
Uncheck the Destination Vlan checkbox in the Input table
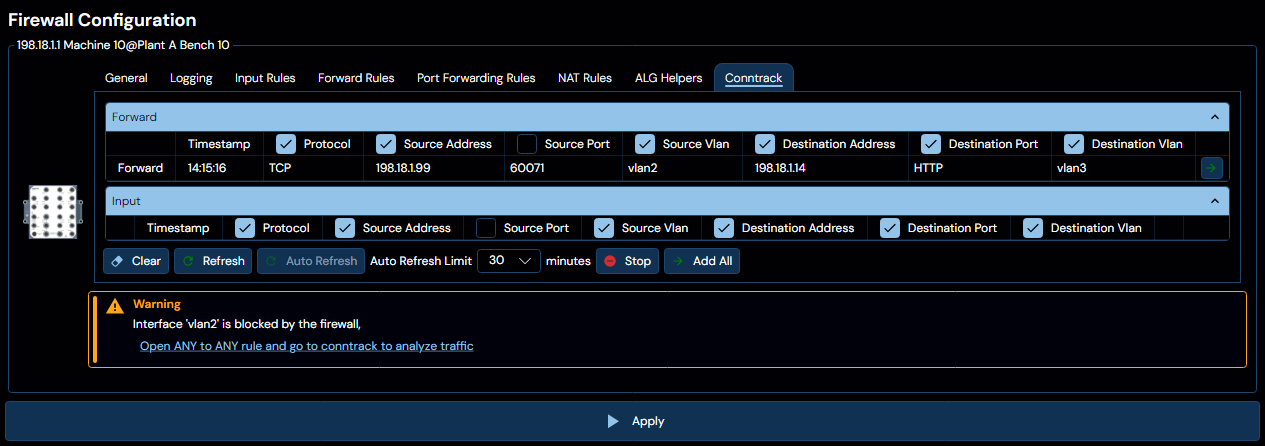click(1033, 227)
